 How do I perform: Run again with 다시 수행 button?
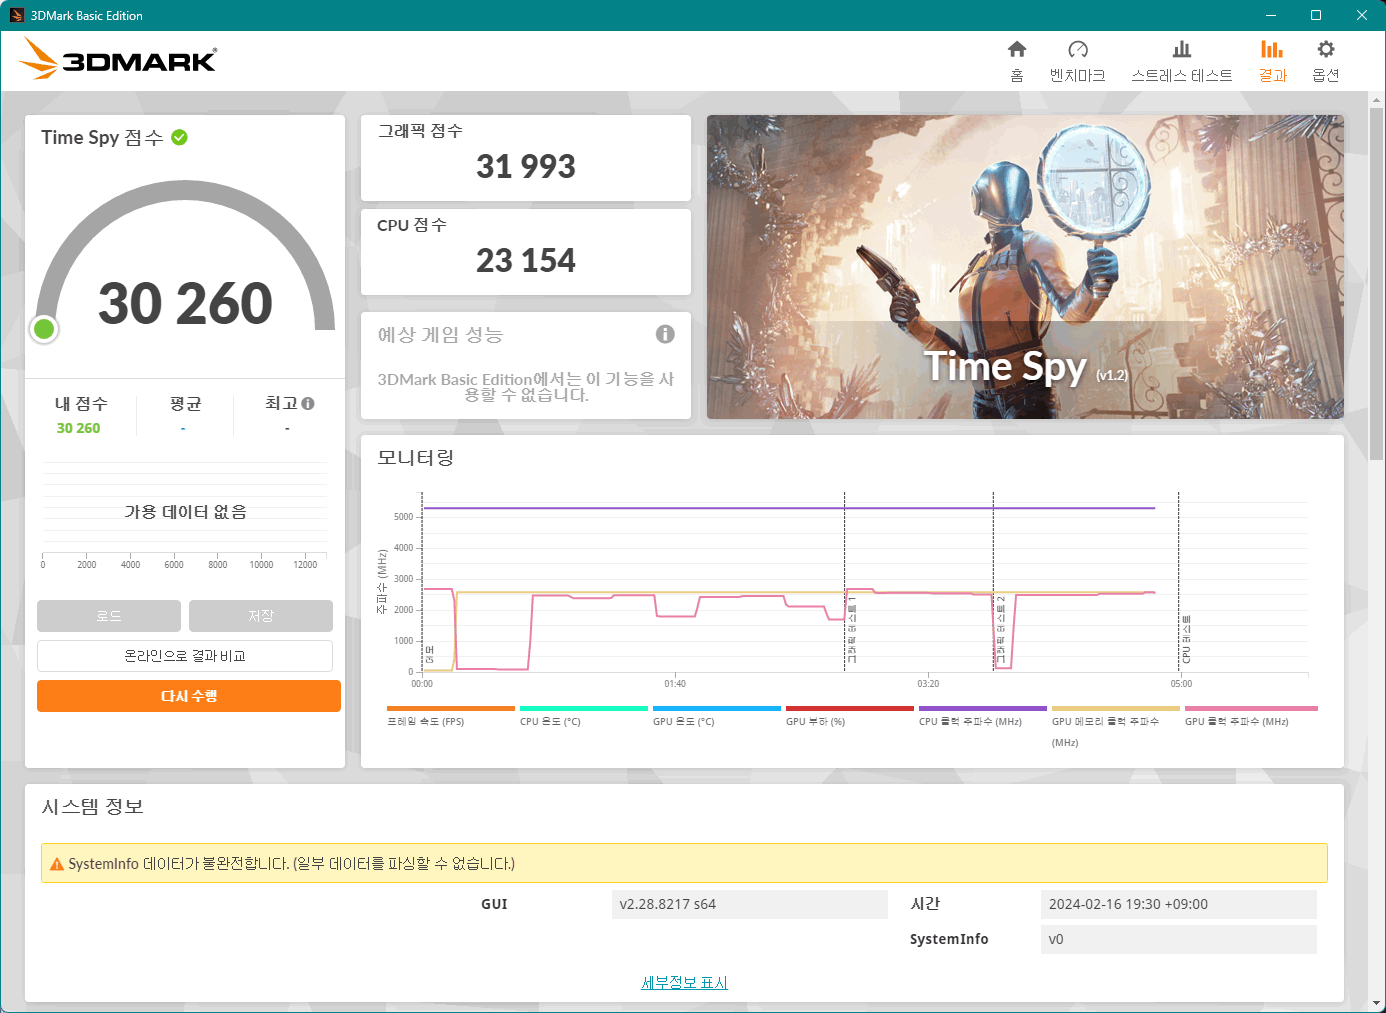(x=189, y=696)
